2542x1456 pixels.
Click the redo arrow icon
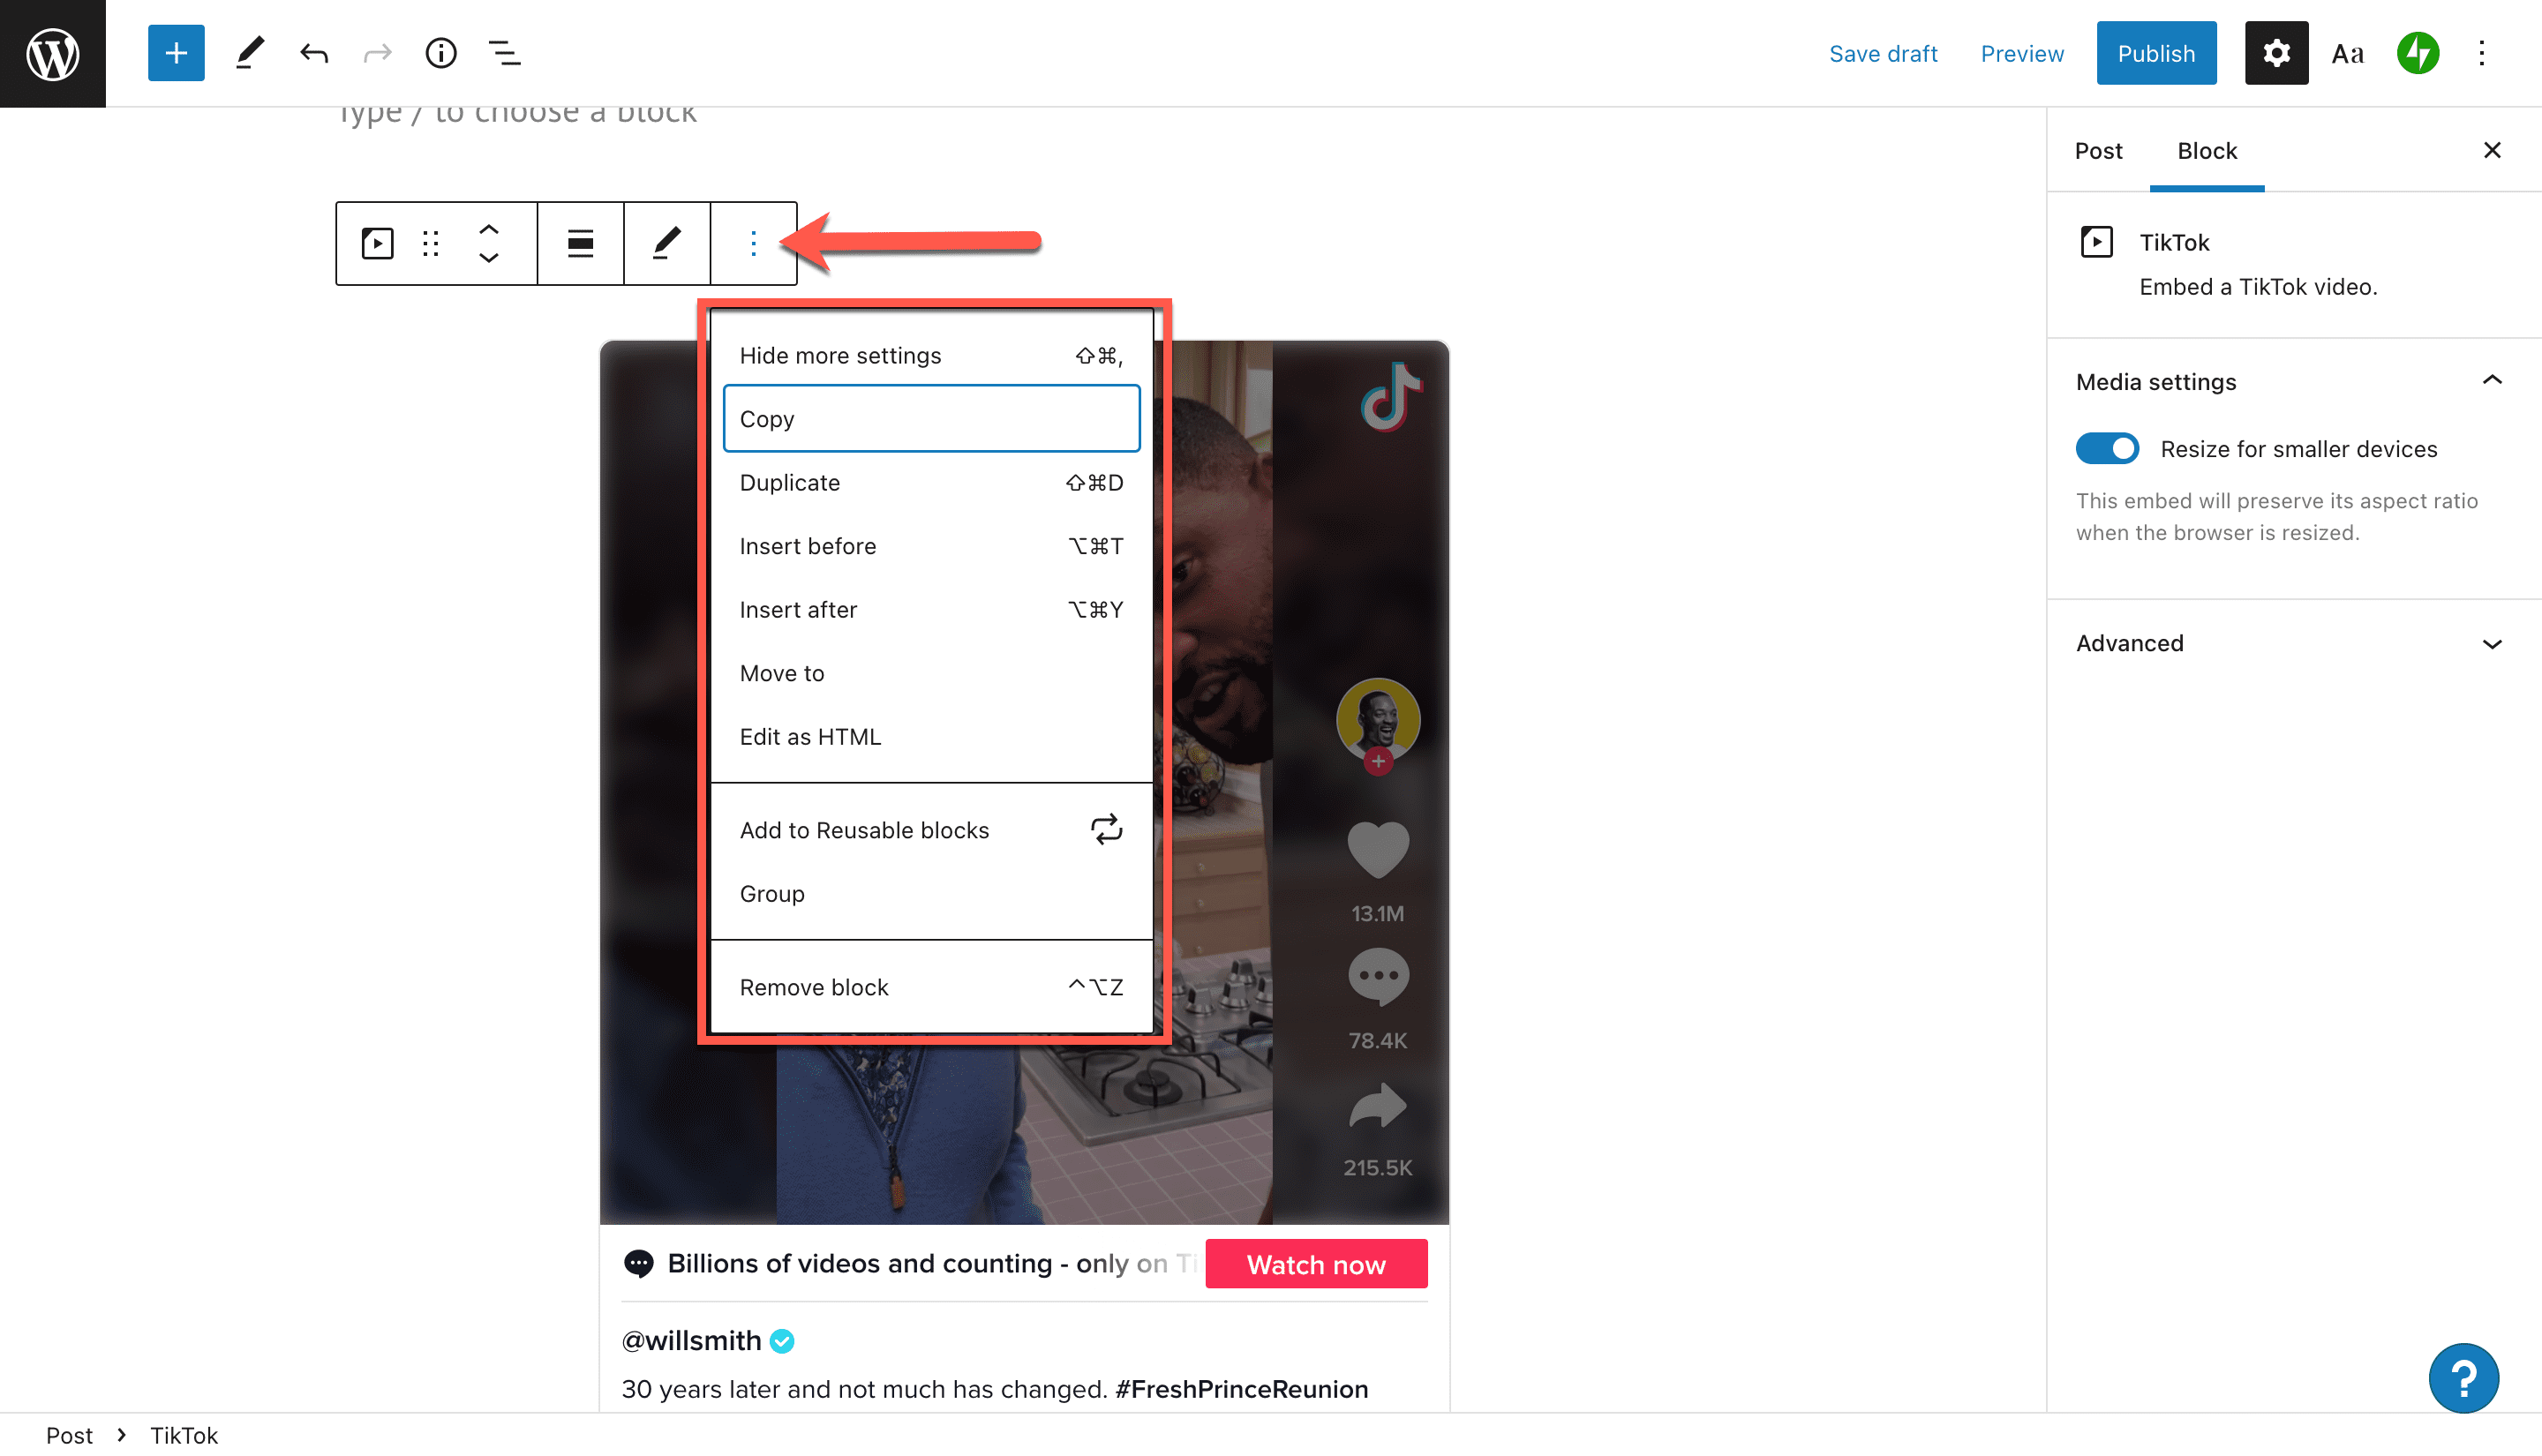(377, 52)
